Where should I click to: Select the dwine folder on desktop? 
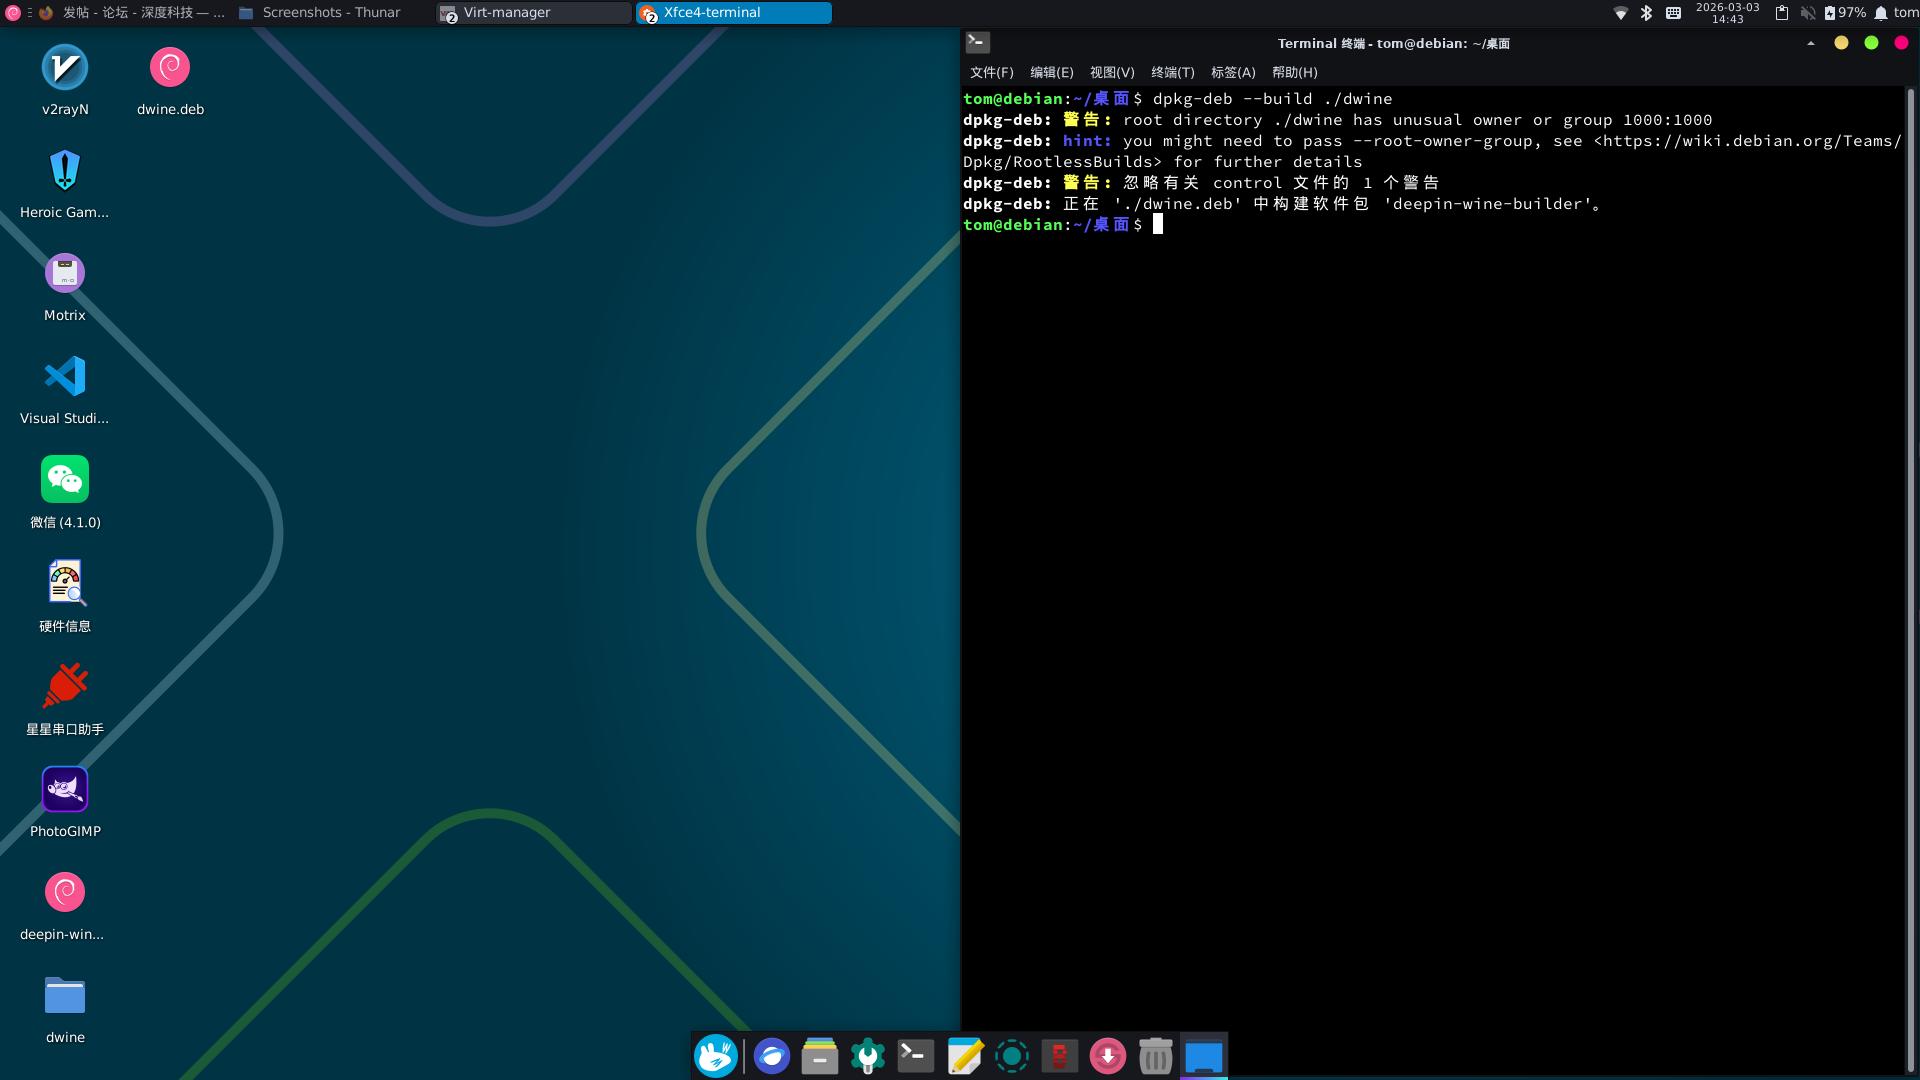click(x=65, y=996)
